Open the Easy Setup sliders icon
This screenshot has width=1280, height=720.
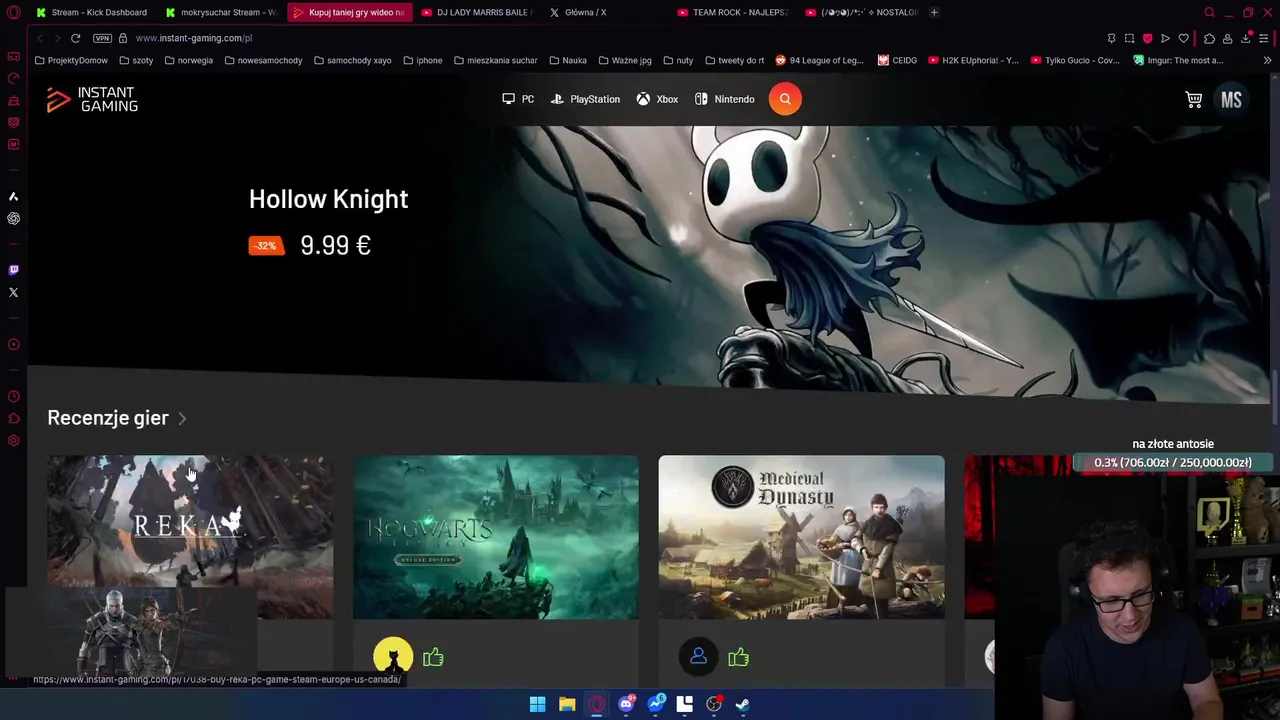[x=1264, y=38]
